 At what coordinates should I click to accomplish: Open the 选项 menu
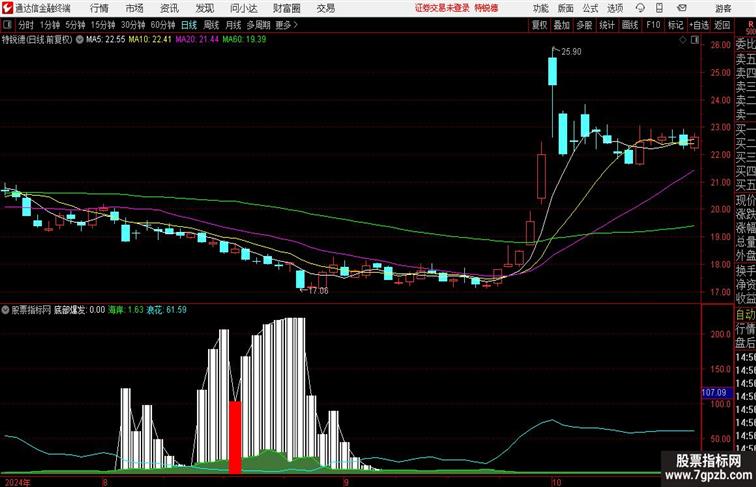tap(615, 8)
